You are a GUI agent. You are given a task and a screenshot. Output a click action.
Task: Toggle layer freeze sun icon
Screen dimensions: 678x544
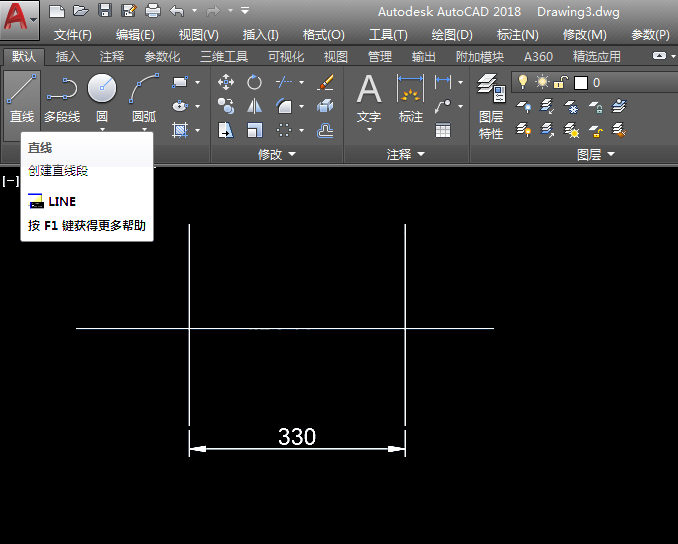click(542, 82)
